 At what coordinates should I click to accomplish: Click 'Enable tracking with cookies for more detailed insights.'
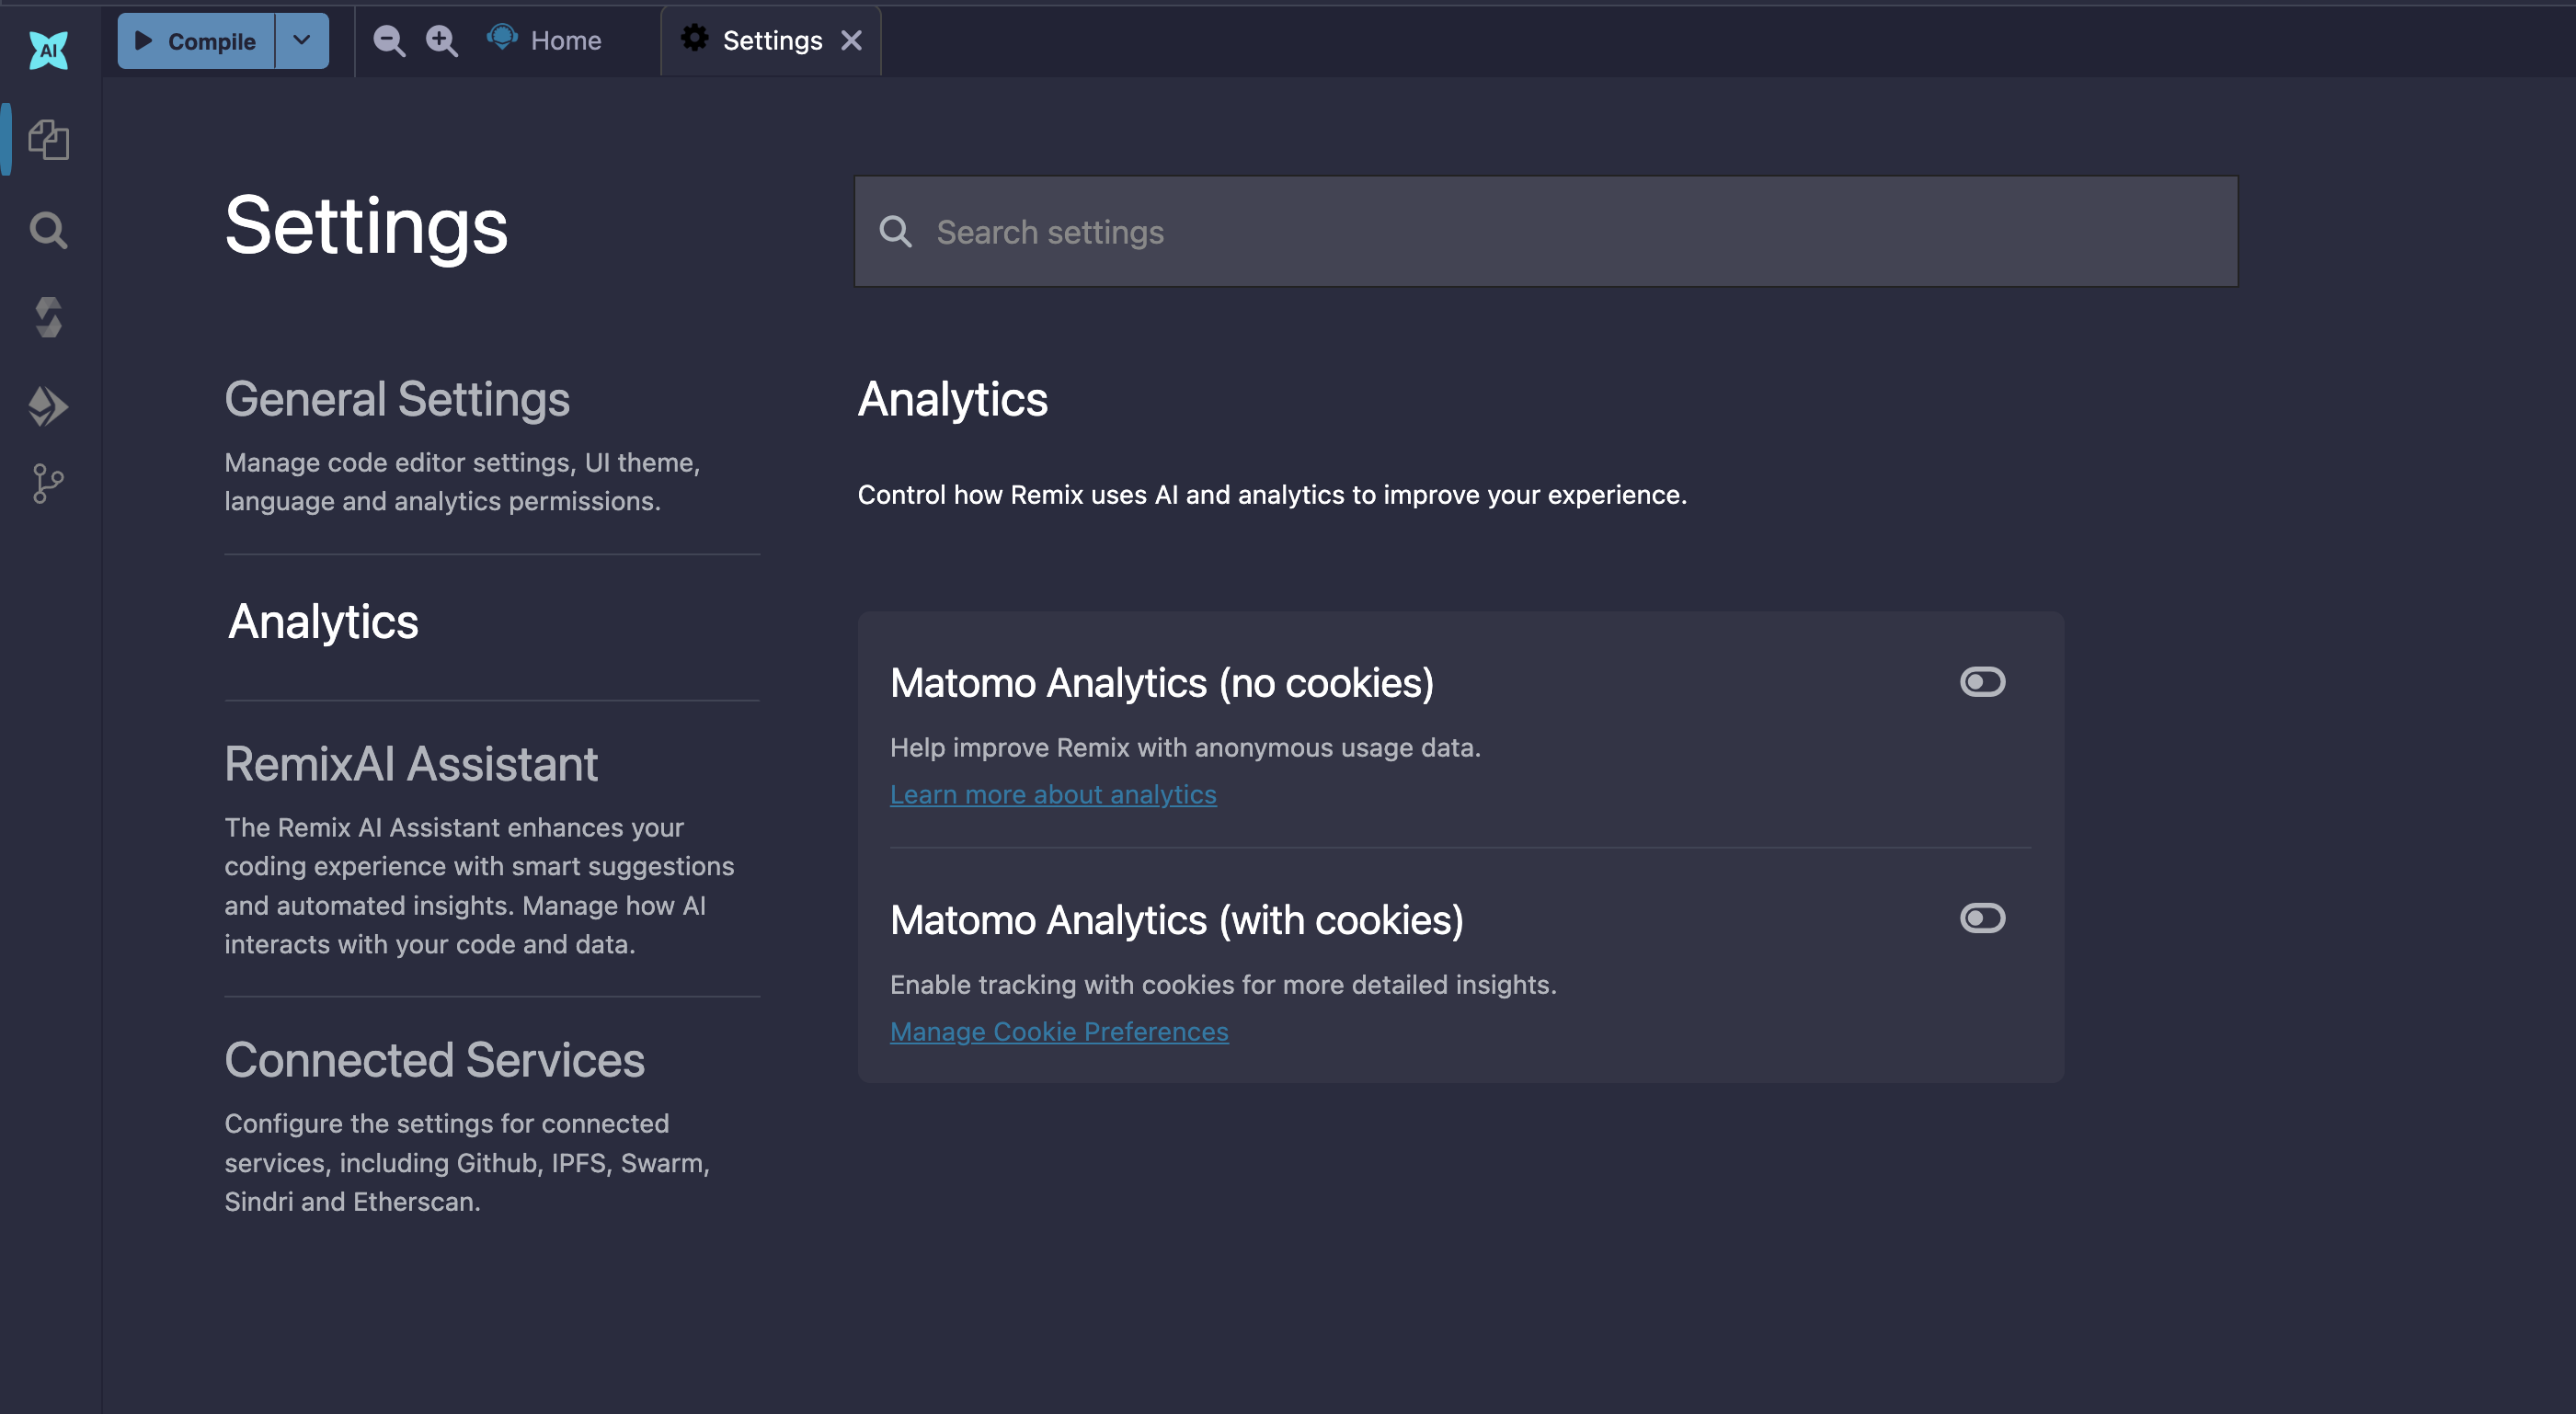pyautogui.click(x=1223, y=985)
